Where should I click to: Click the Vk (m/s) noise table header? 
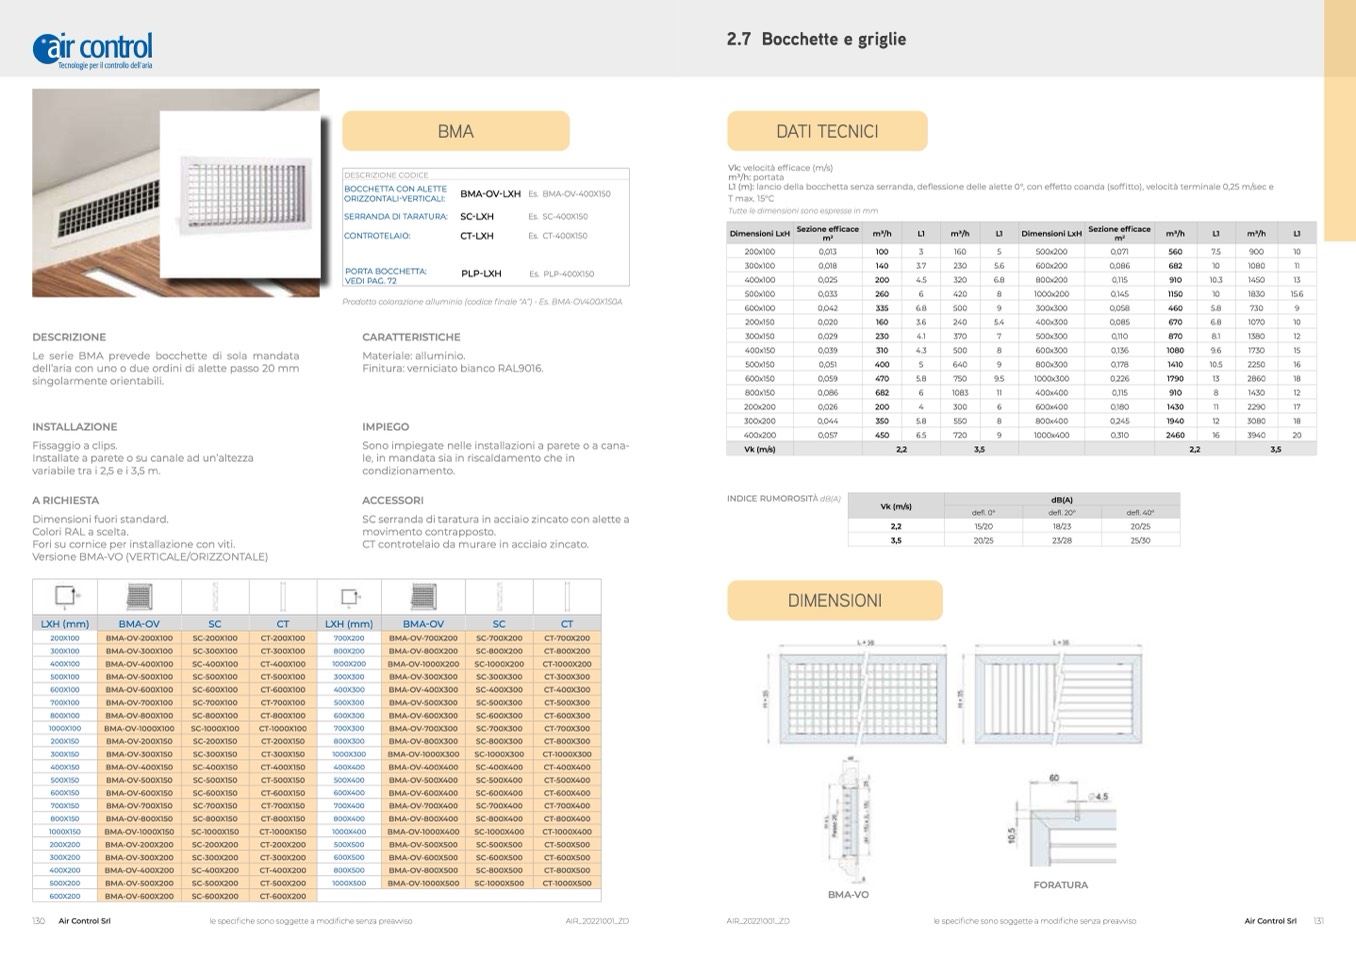[896, 506]
